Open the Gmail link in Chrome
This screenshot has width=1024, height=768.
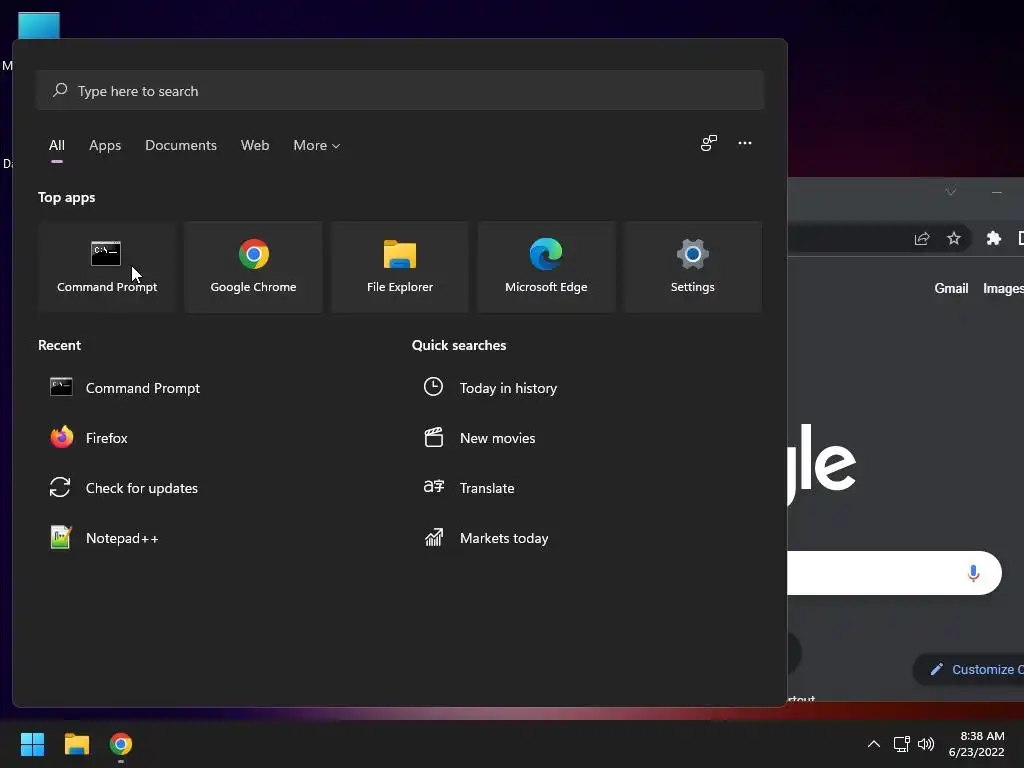pyautogui.click(x=951, y=288)
